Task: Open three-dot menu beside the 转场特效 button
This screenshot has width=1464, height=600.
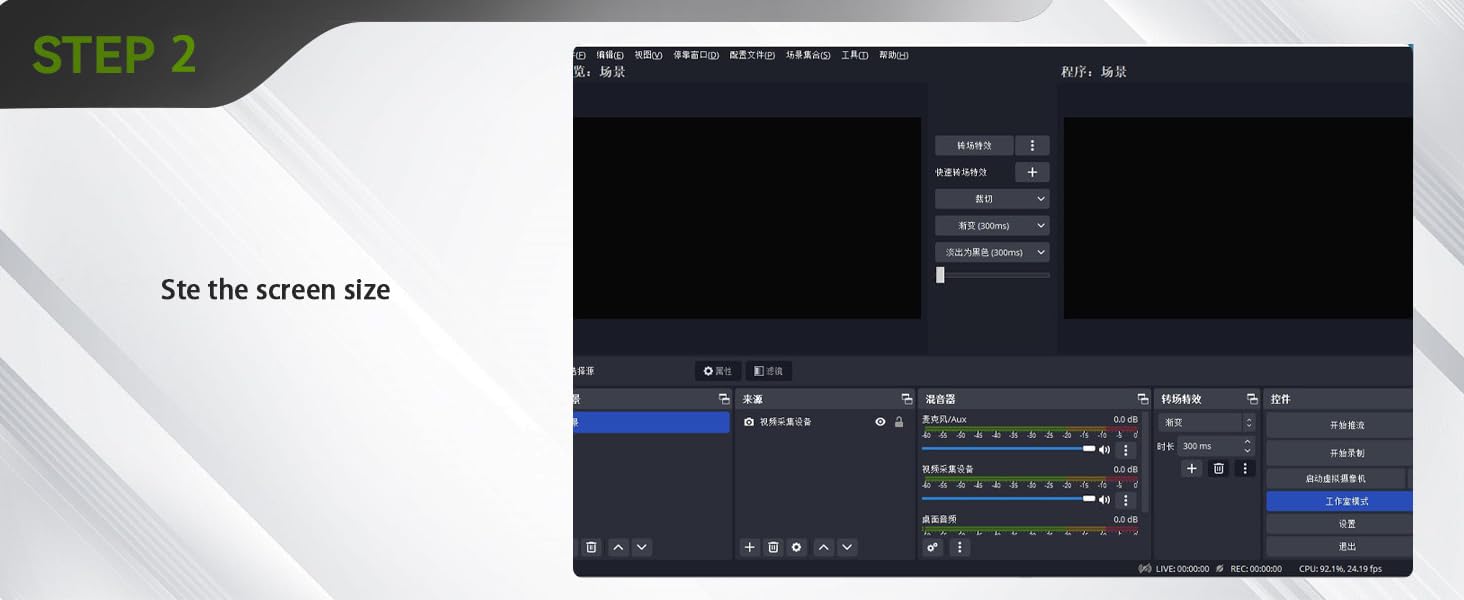Action: click(1032, 146)
